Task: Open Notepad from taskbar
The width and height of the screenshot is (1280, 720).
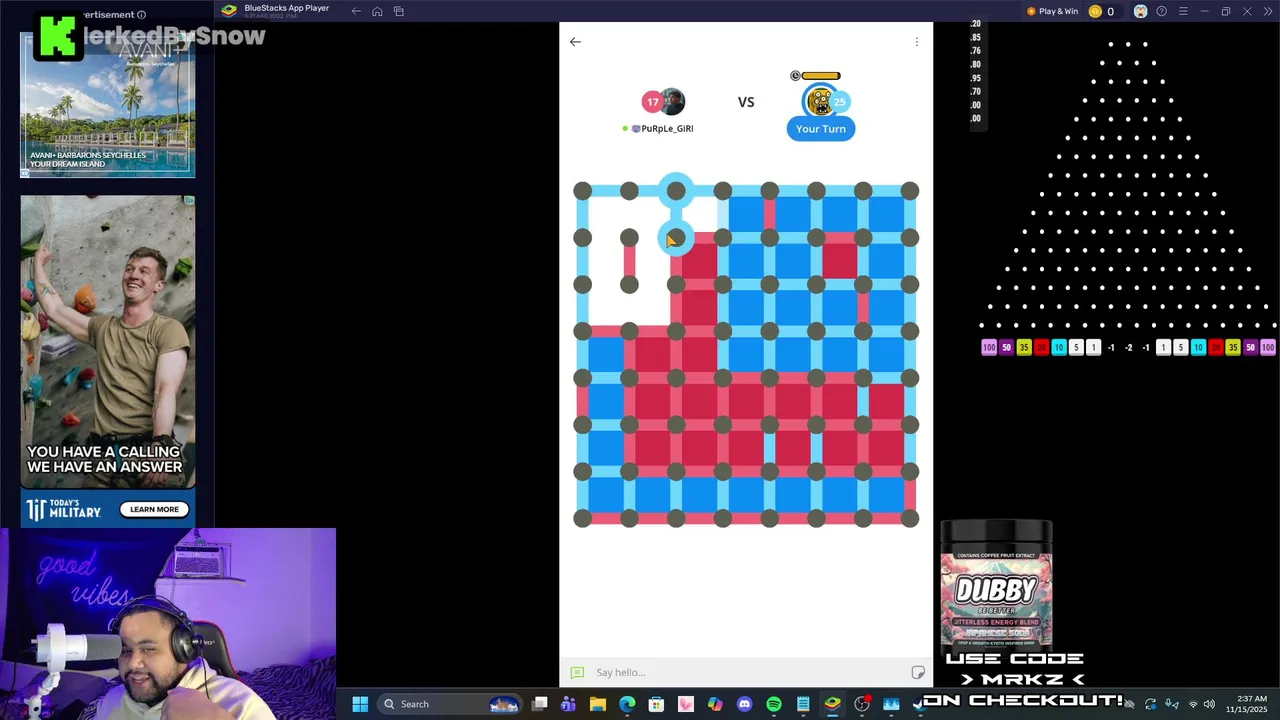Action: click(803, 704)
